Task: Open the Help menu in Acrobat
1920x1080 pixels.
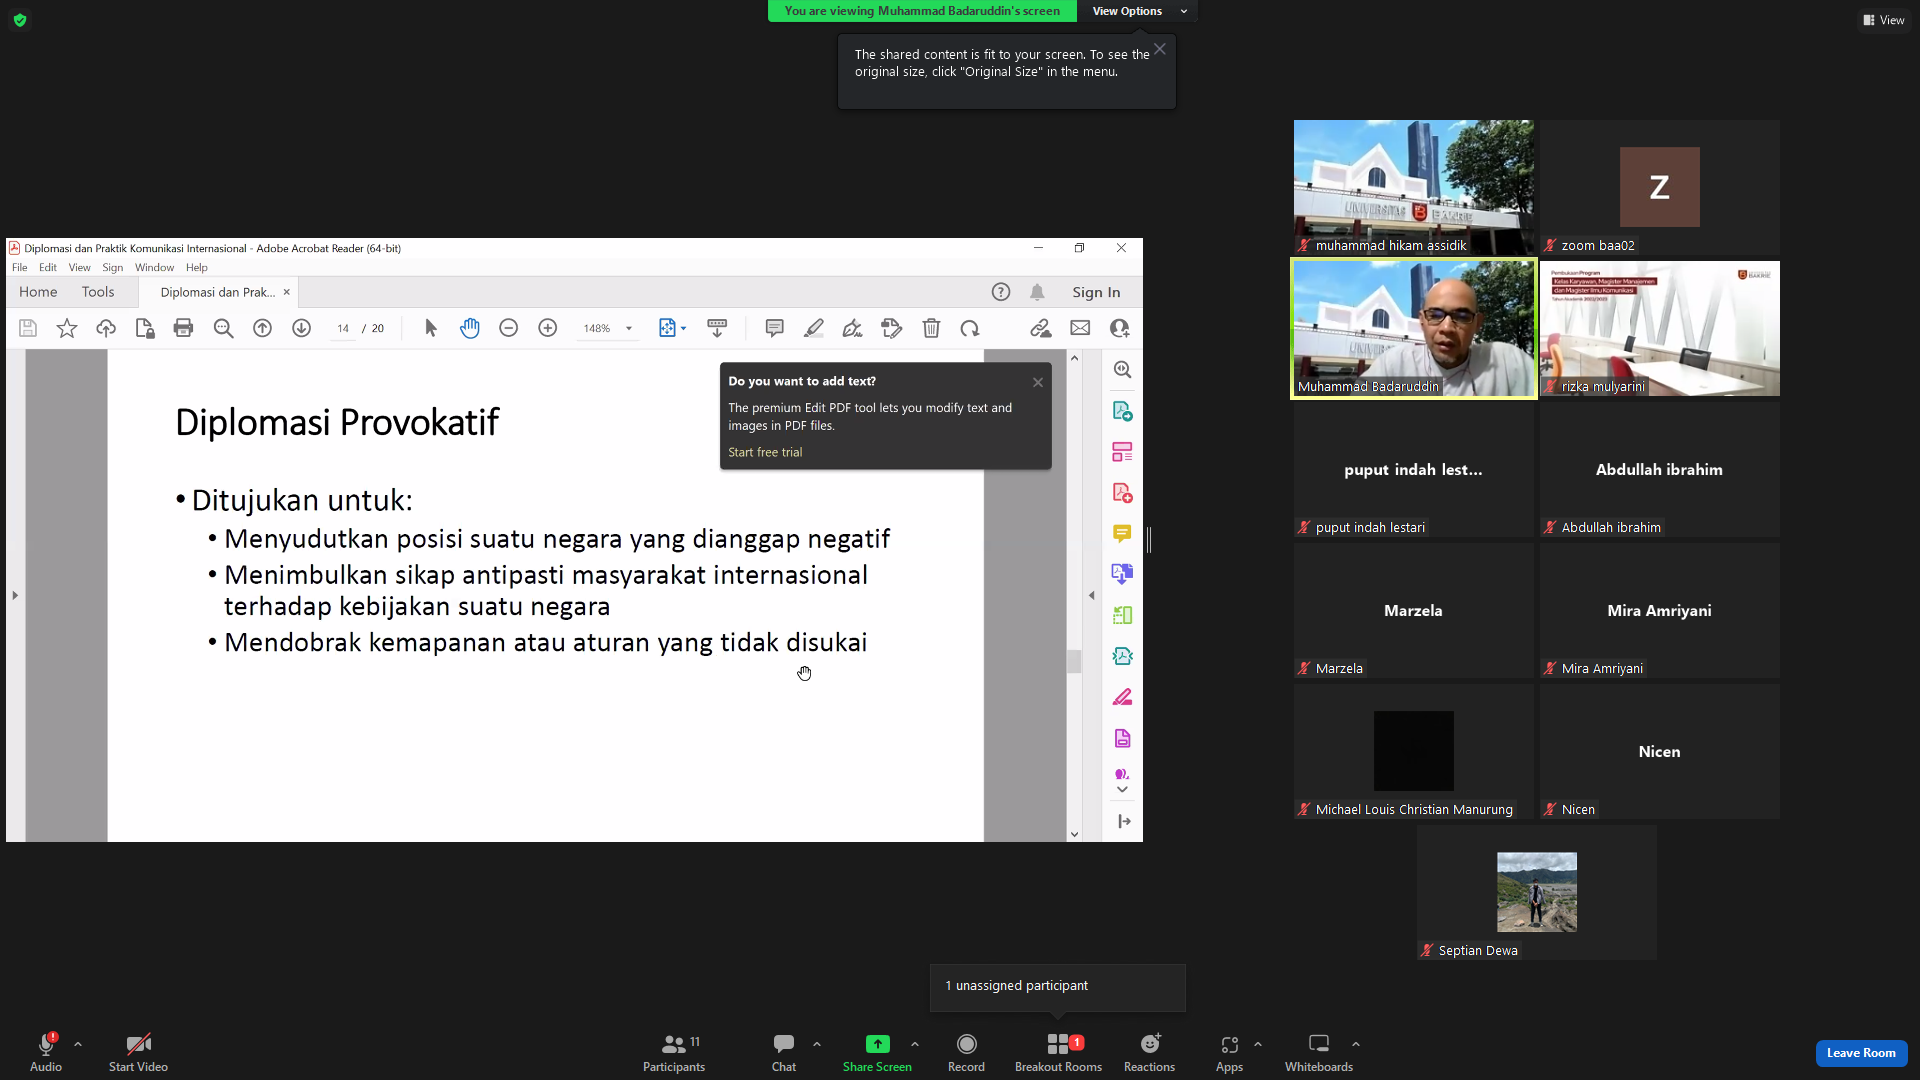Action: 196,268
